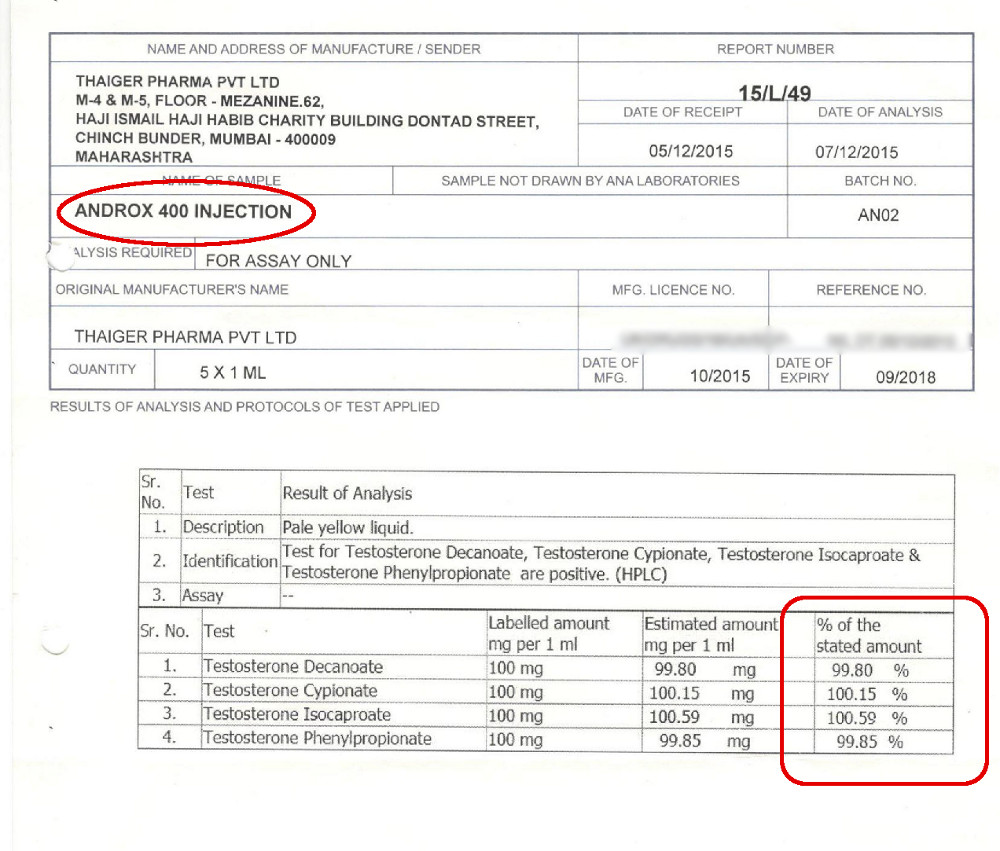Click ORIGINAL MANUFACTURER'S NAME label
This screenshot has height=851, width=1000.
172,290
